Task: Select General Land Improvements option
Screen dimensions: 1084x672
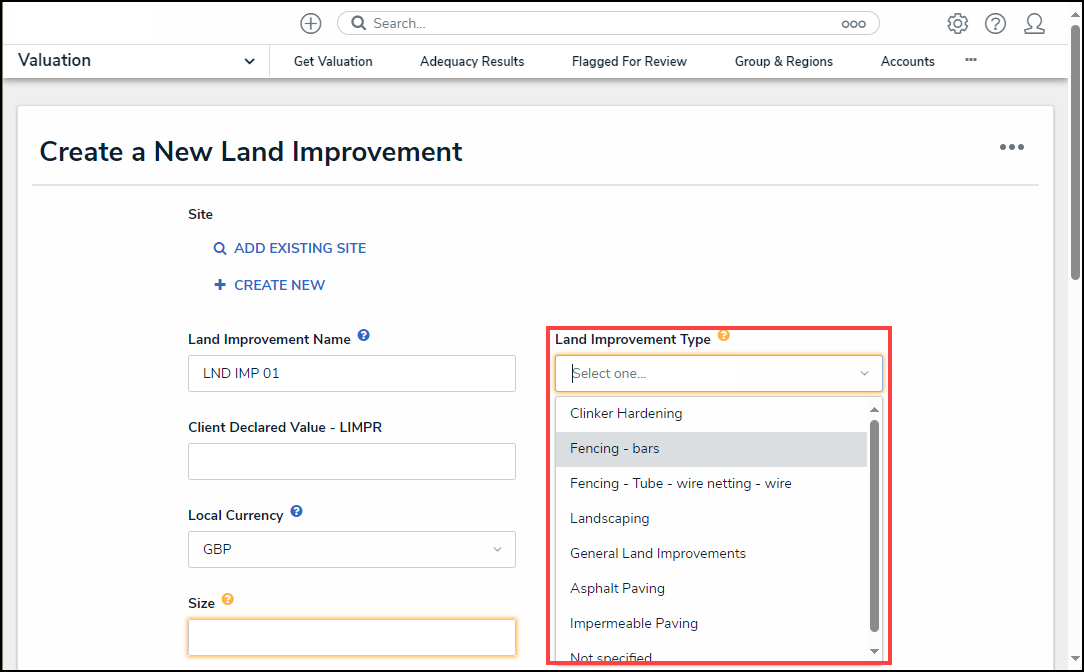Action: tap(711, 553)
